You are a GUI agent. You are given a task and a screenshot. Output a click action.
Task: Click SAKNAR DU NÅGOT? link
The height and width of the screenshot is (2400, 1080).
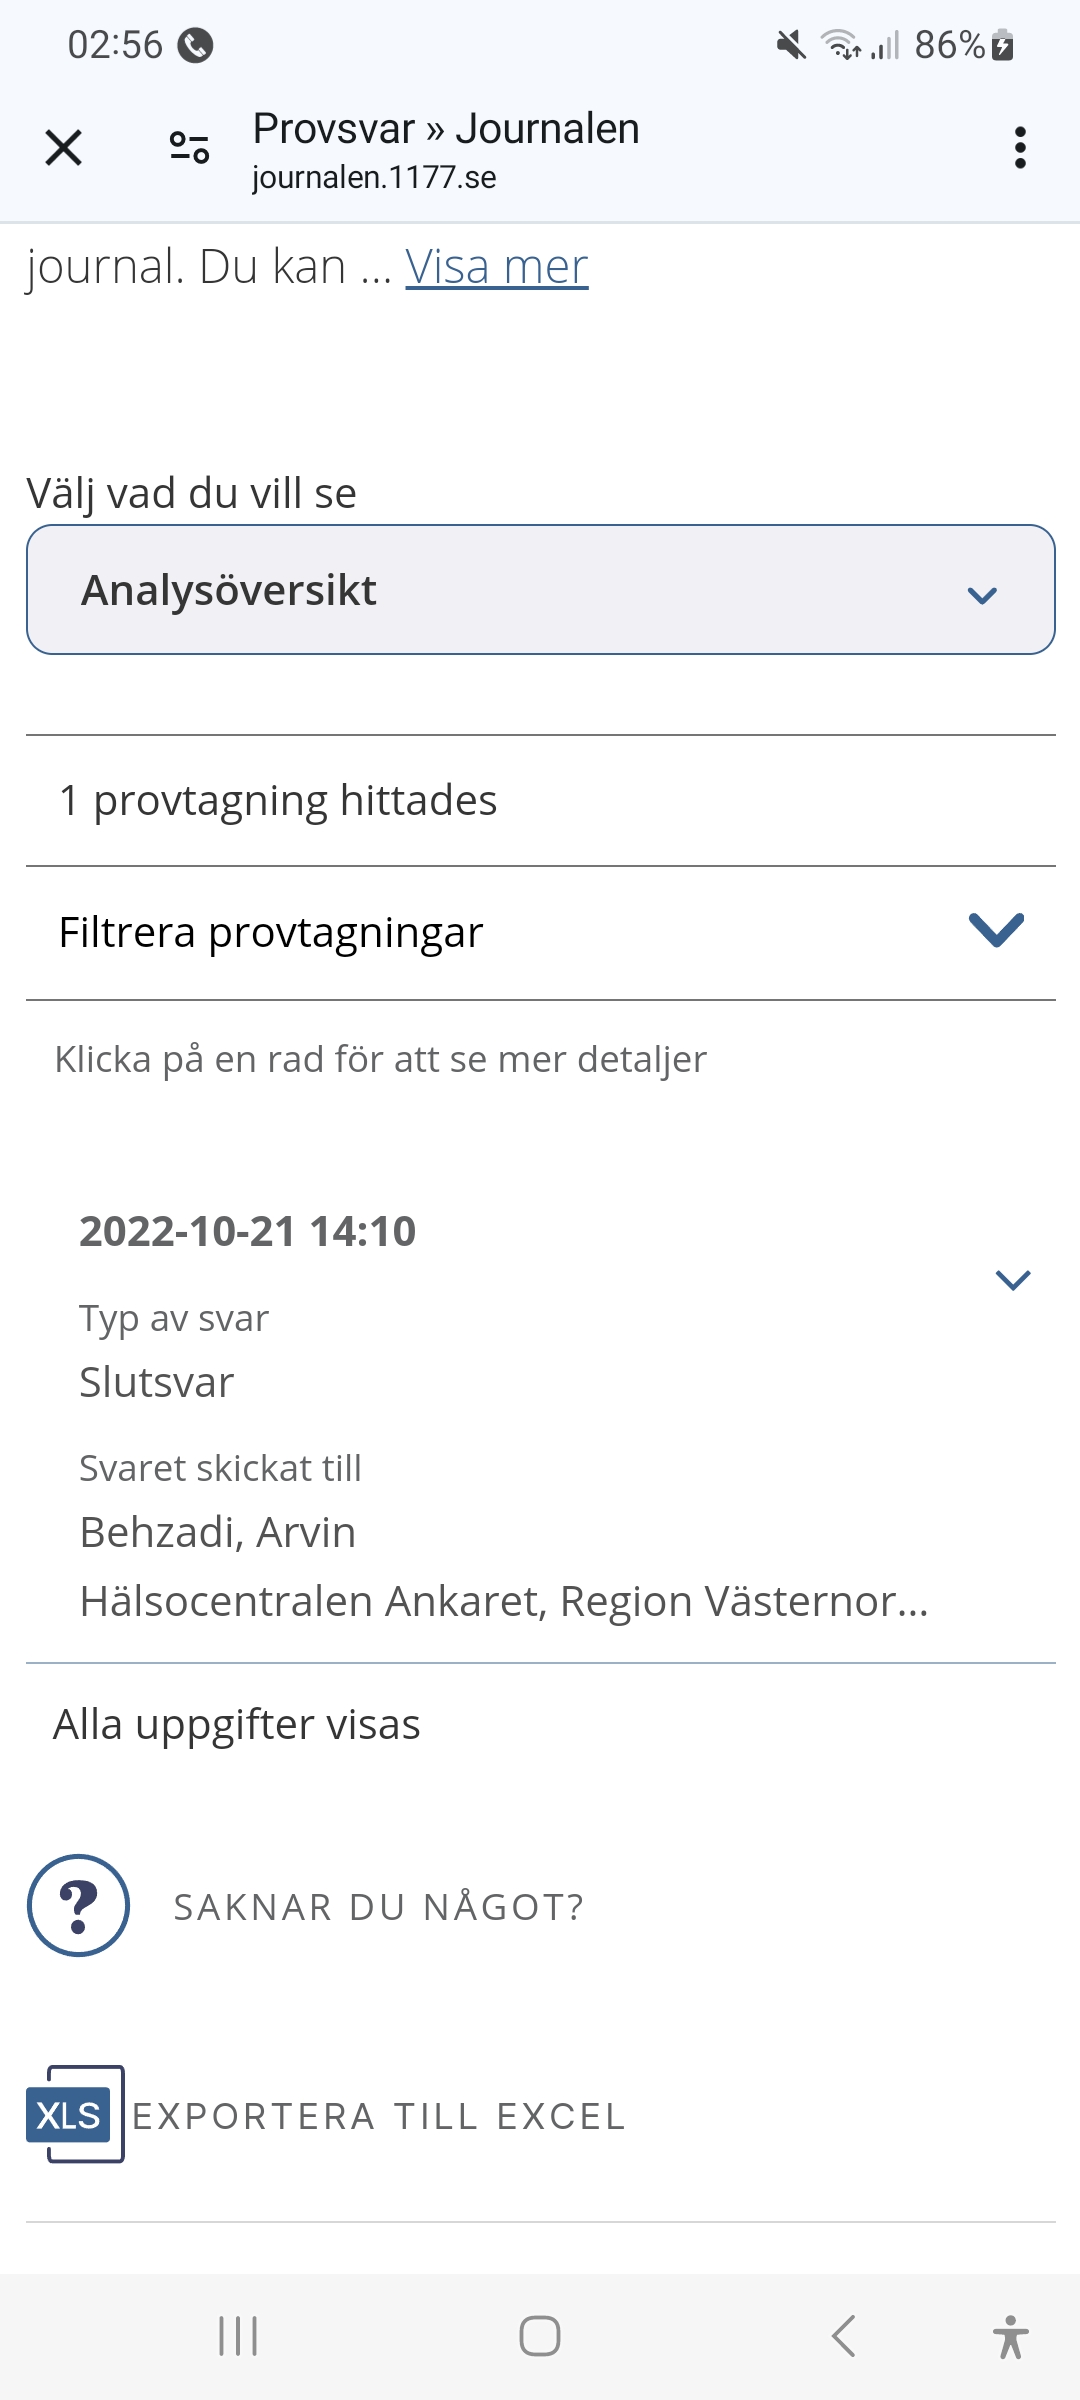[378, 1907]
